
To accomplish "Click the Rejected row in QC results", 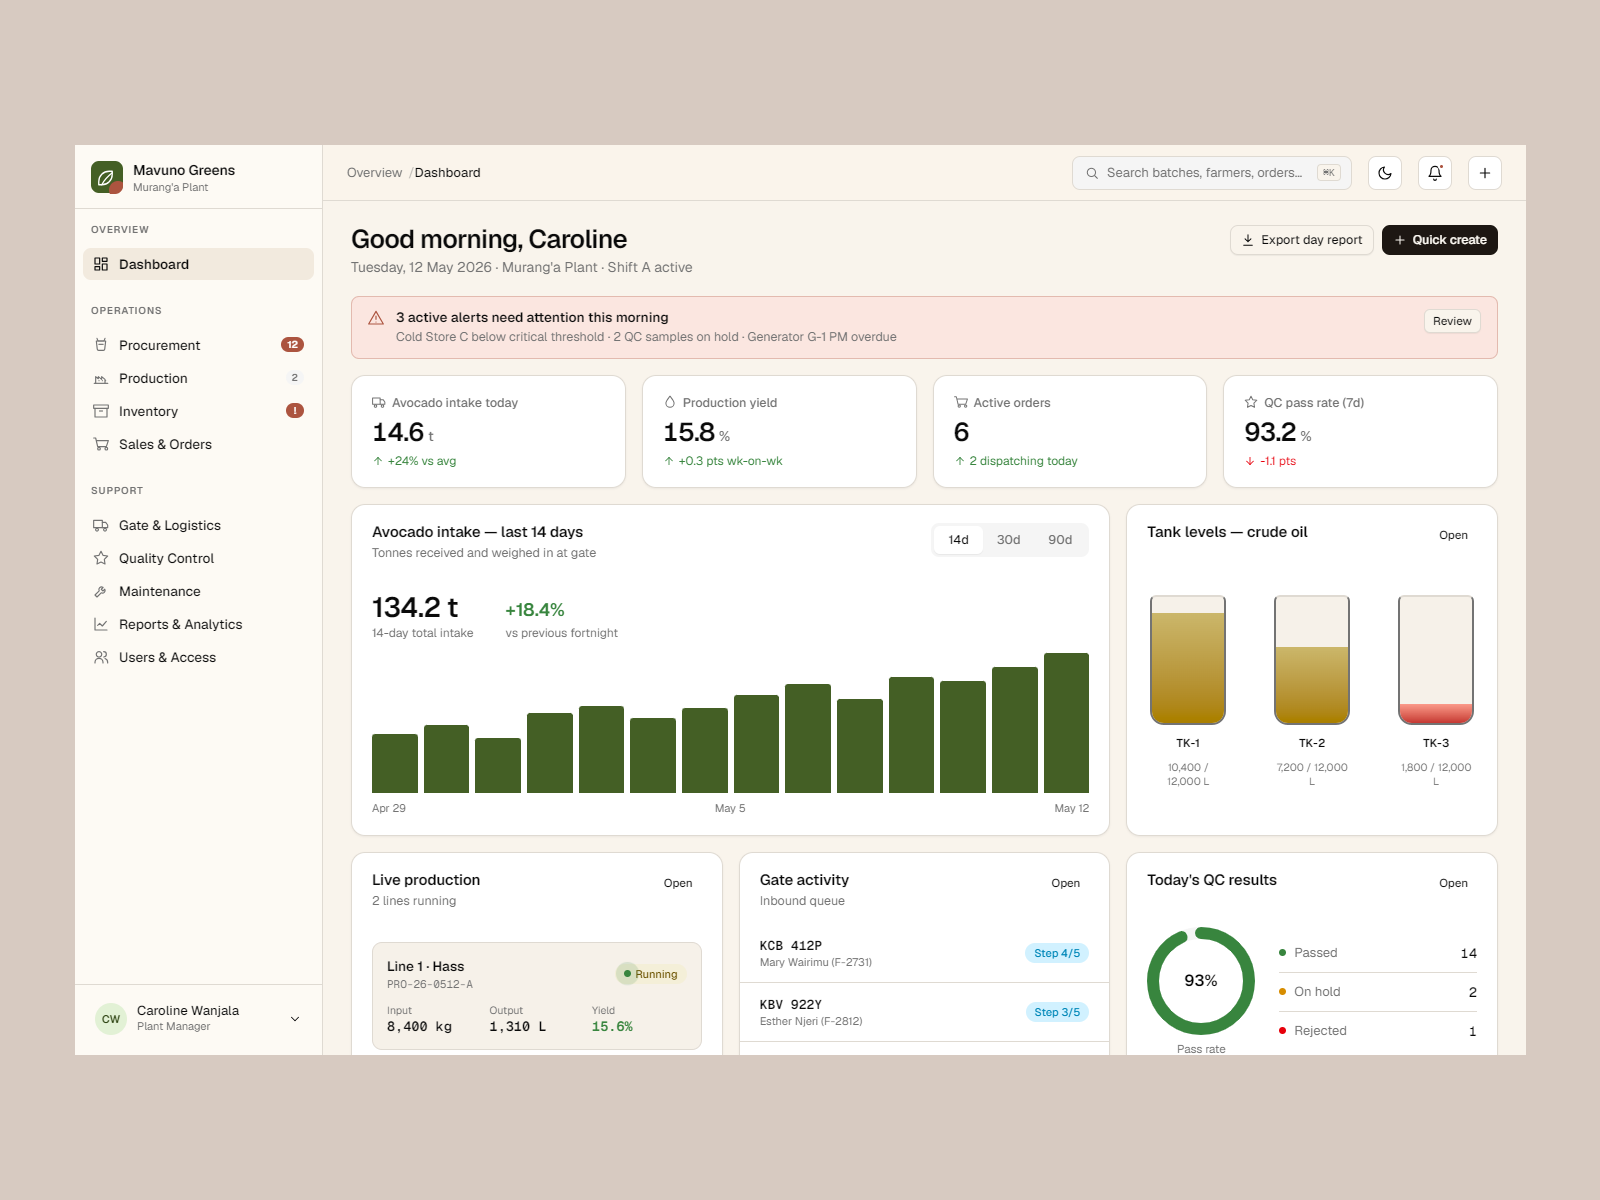I will click(1378, 1031).
